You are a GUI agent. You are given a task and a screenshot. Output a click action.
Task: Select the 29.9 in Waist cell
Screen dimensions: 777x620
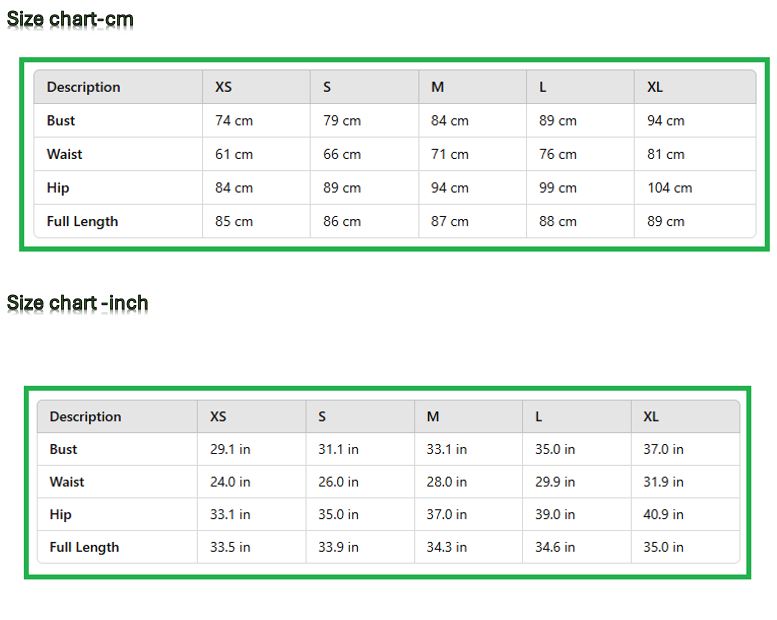tap(555, 482)
